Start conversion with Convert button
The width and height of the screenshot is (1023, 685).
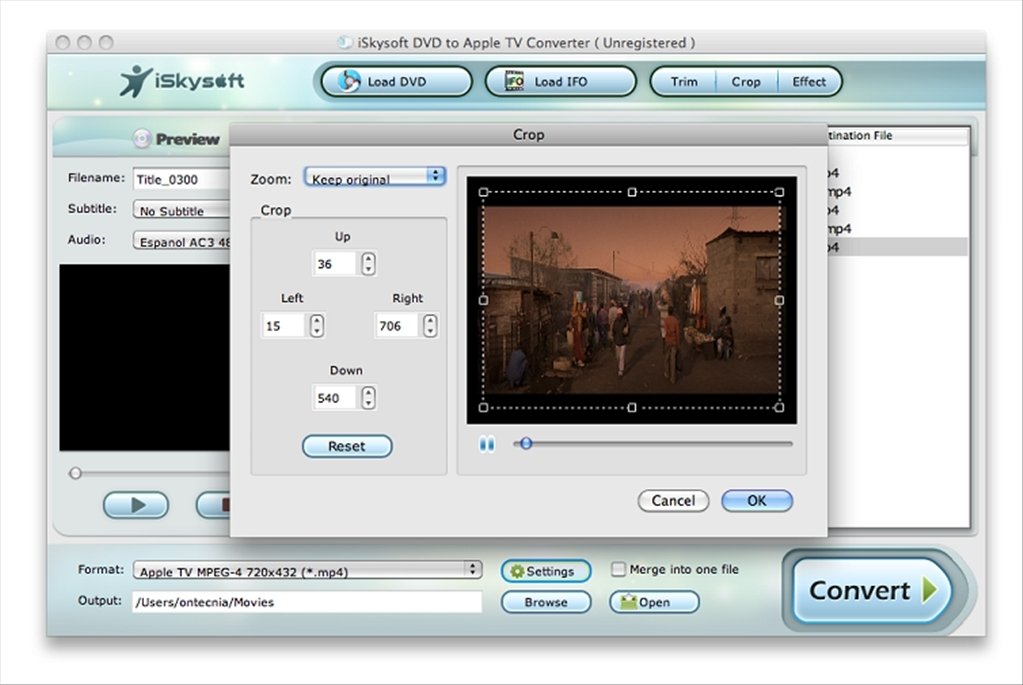872,590
